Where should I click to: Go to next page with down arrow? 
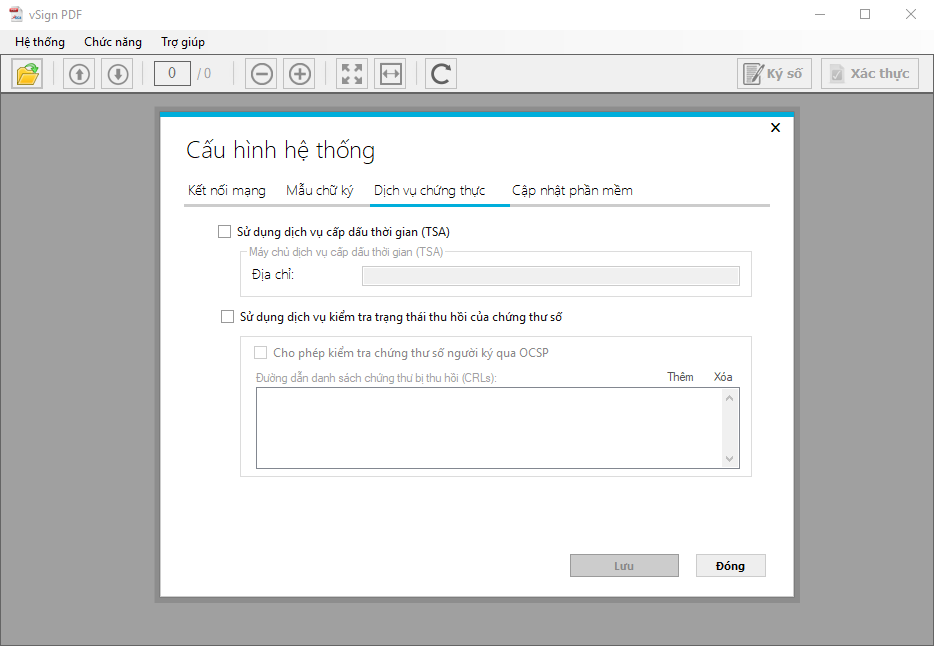118,74
